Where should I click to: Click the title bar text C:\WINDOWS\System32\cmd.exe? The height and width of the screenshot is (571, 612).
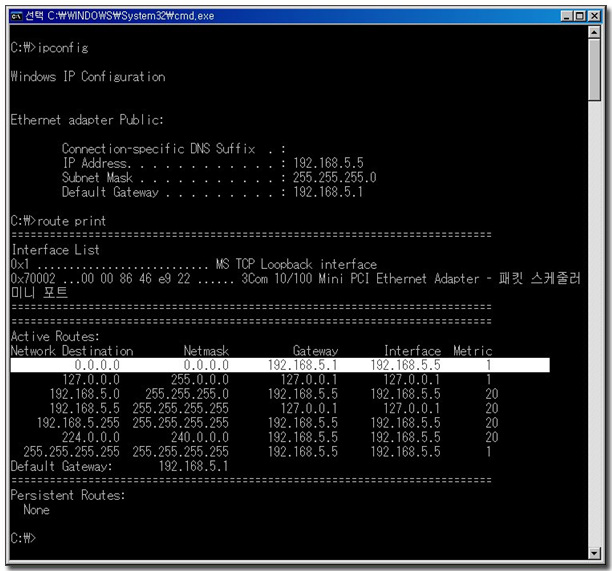point(131,16)
